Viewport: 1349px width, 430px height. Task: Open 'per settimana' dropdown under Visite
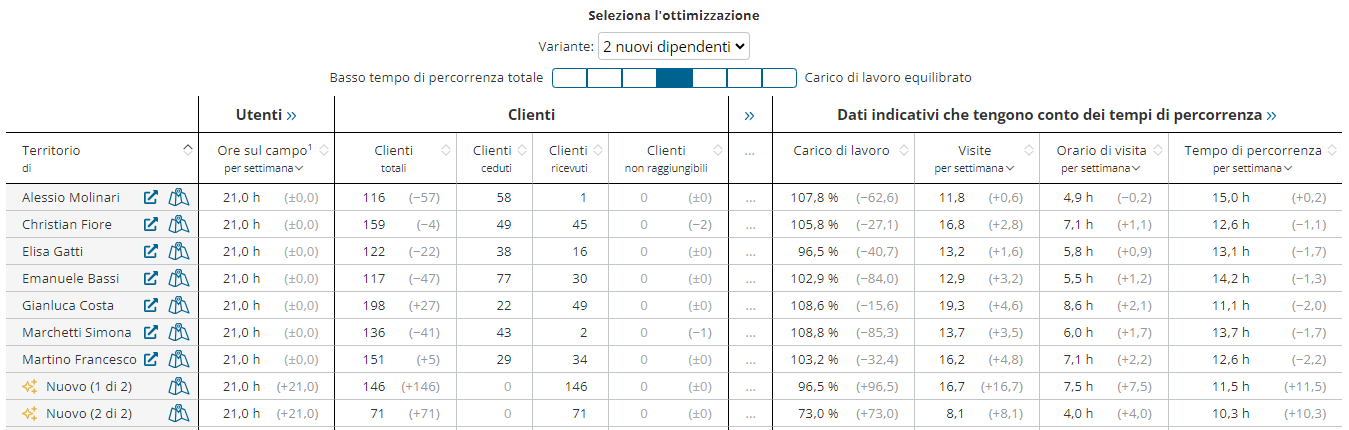(x=974, y=168)
